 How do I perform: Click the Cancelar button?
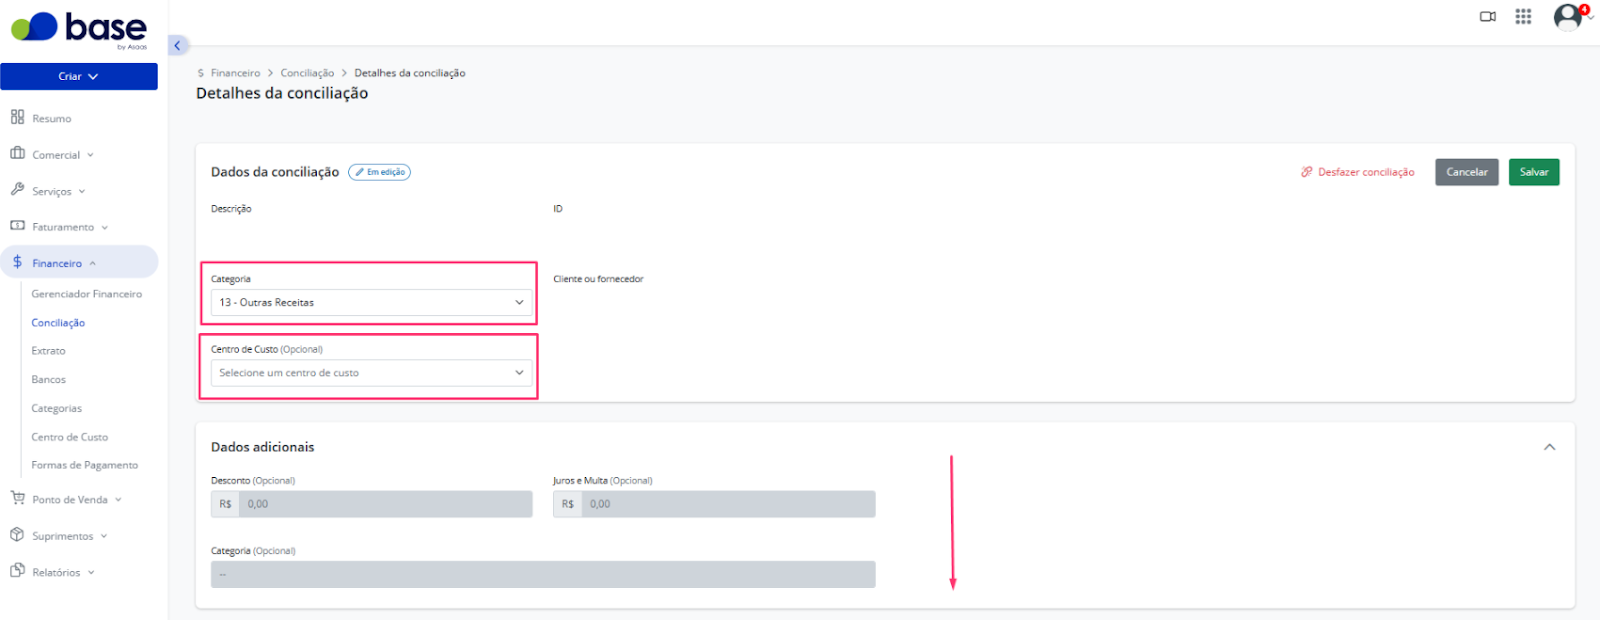tap(1467, 172)
